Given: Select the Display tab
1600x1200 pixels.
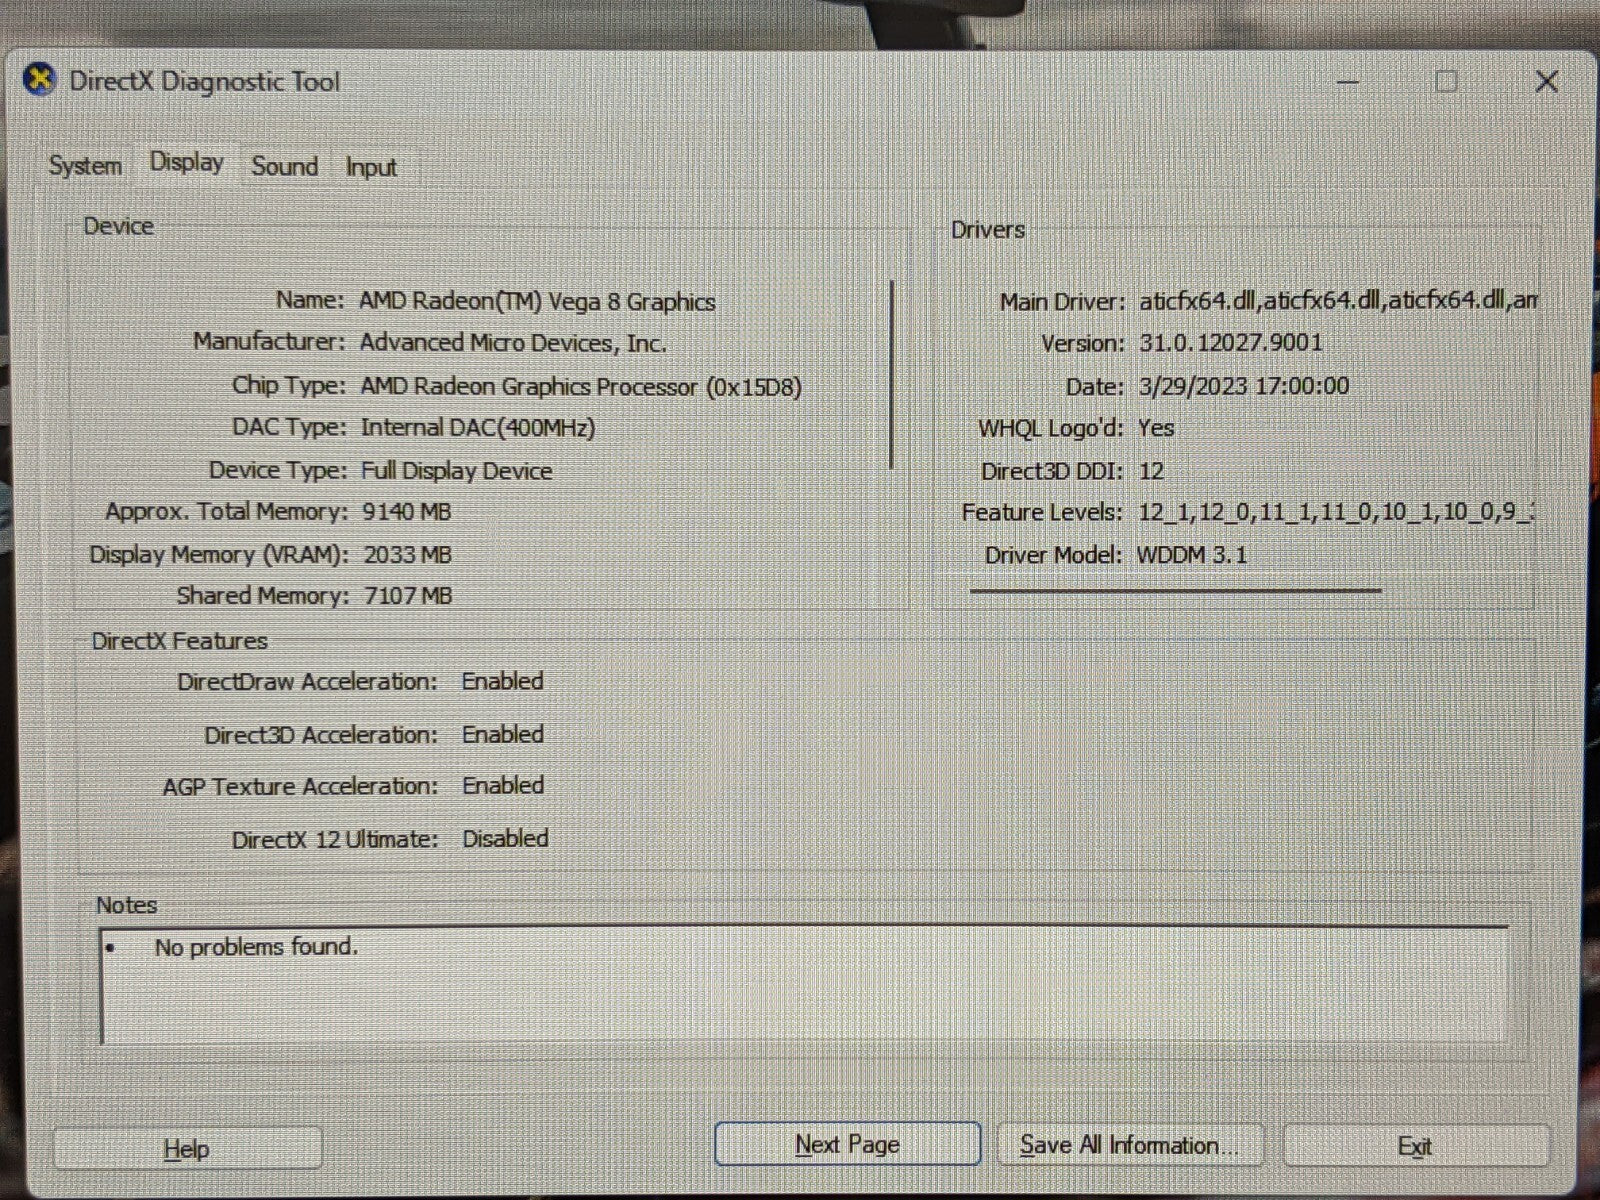Looking at the screenshot, I should tap(186, 163).
